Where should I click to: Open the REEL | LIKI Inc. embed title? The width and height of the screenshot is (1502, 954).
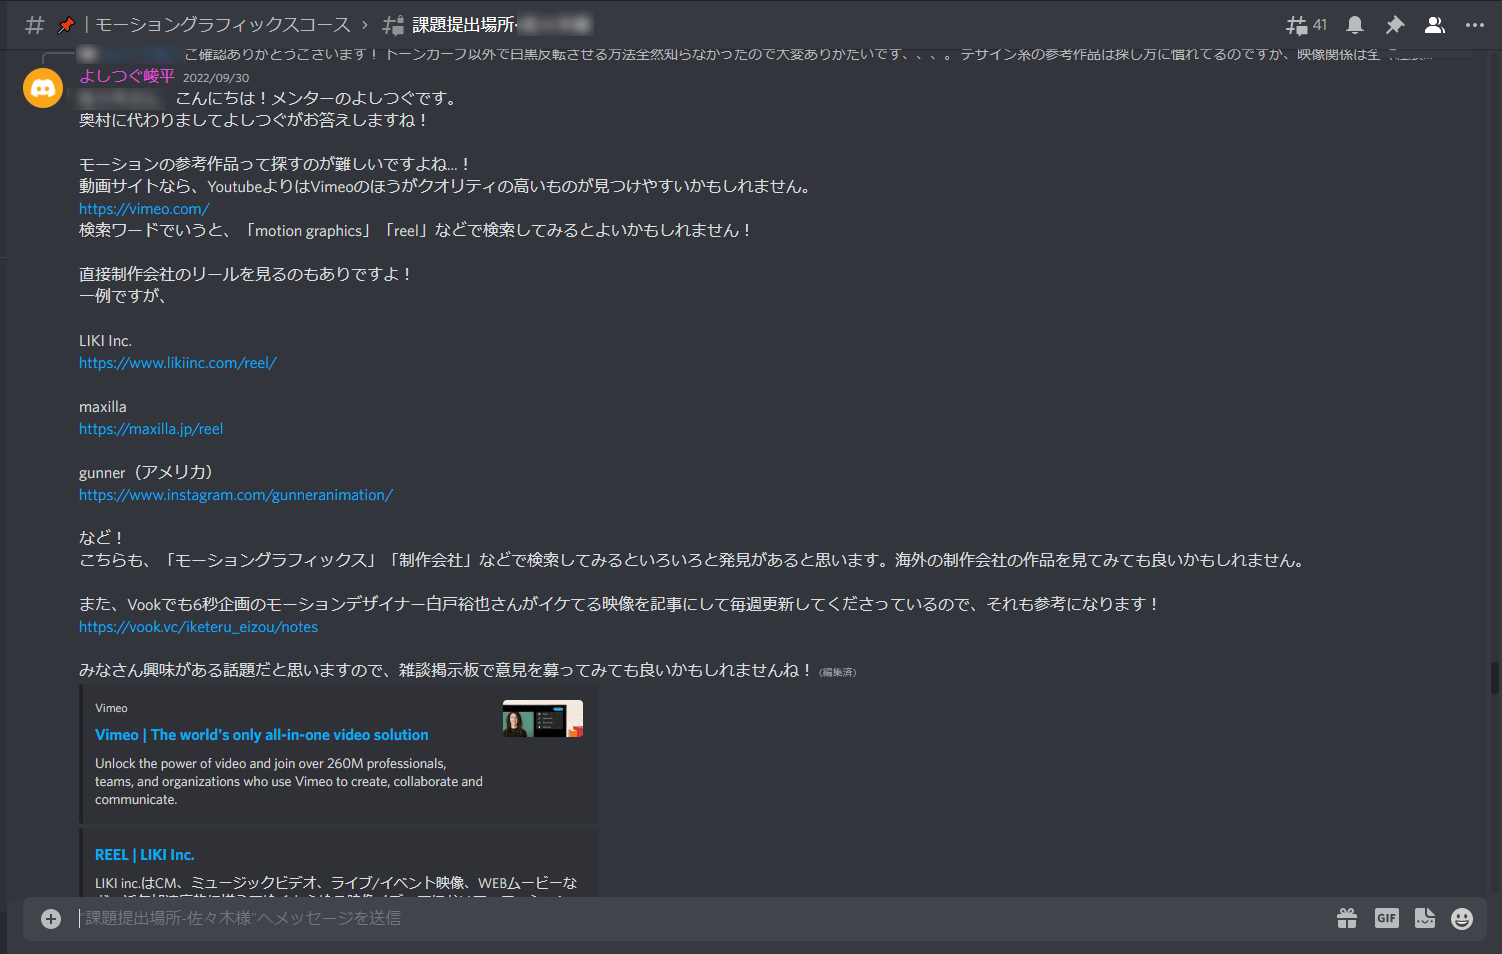point(145,855)
